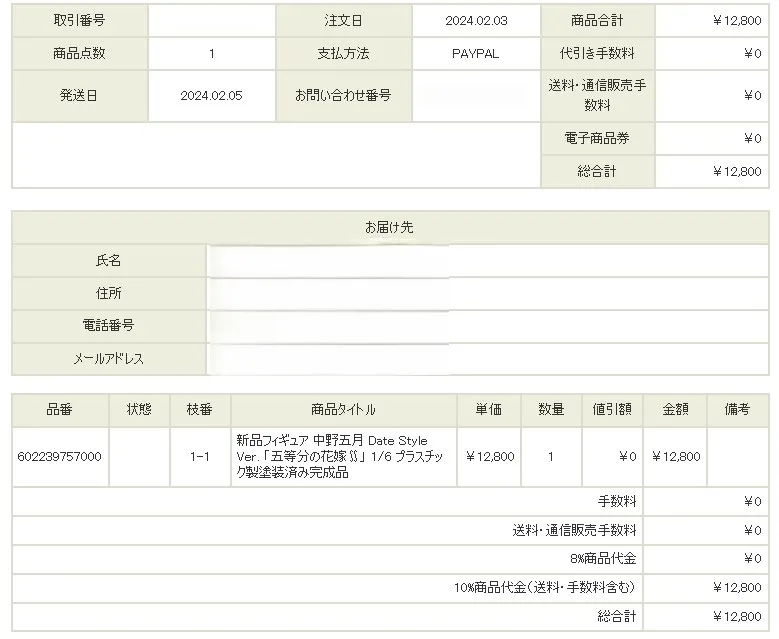Click the 品番 column header
The image size is (779, 639).
tap(60, 409)
